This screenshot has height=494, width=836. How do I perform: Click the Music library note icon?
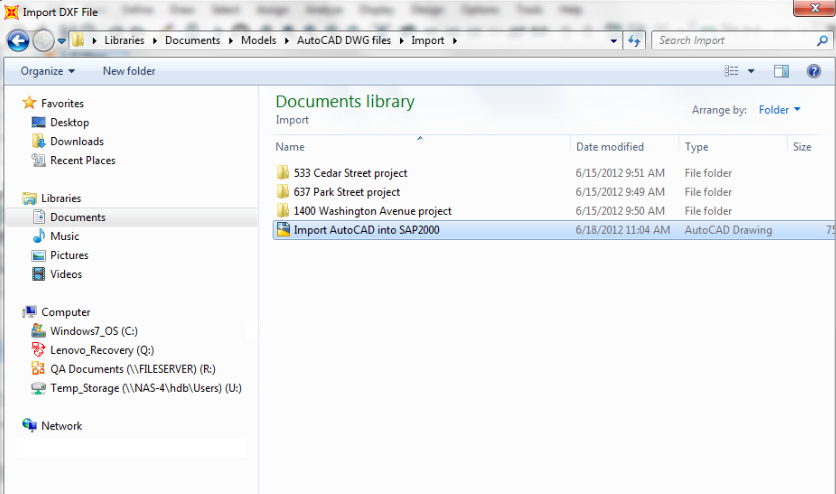click(x=38, y=236)
